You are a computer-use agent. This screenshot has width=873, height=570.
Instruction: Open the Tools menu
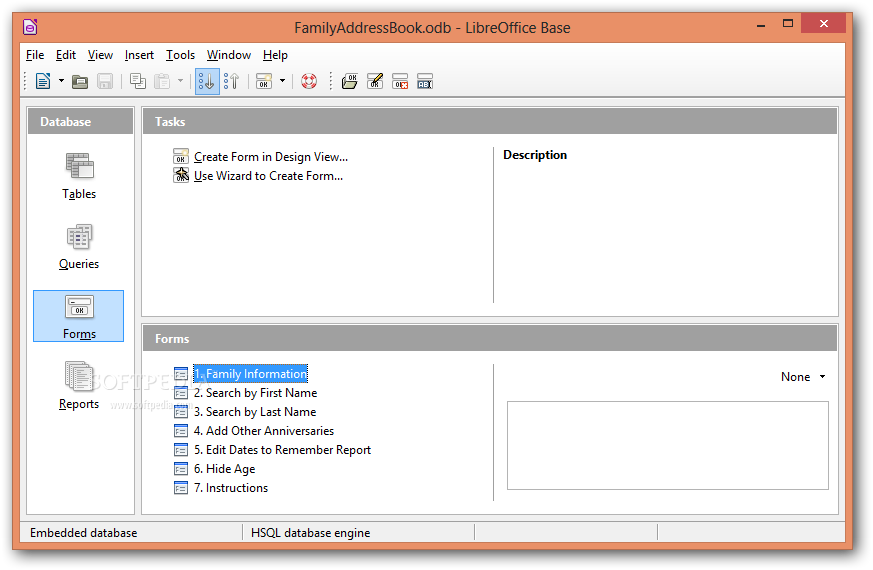pyautogui.click(x=180, y=55)
